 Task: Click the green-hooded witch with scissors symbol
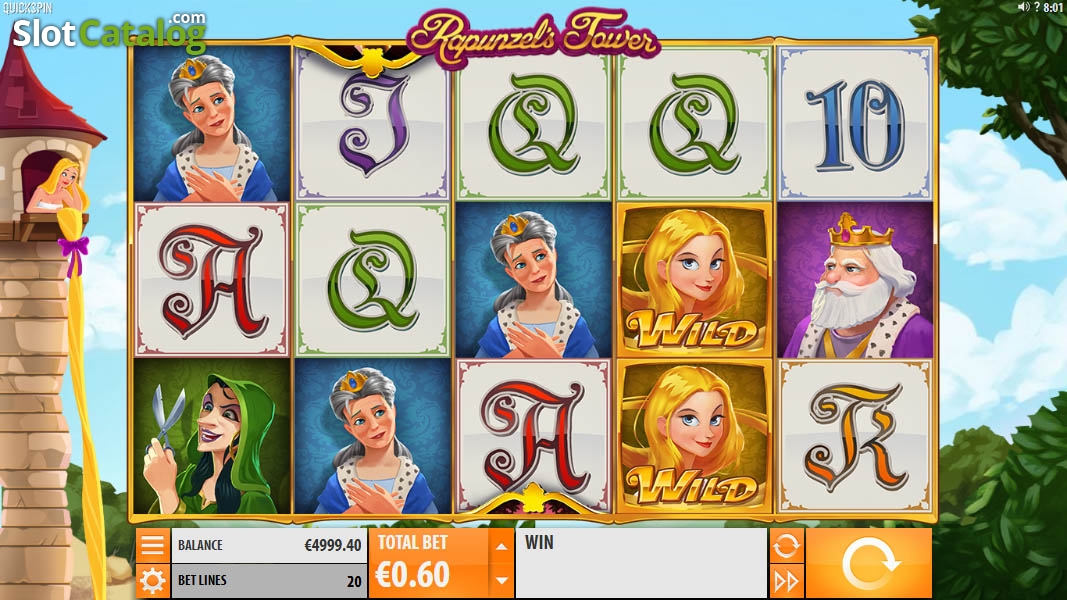pyautogui.click(x=212, y=437)
